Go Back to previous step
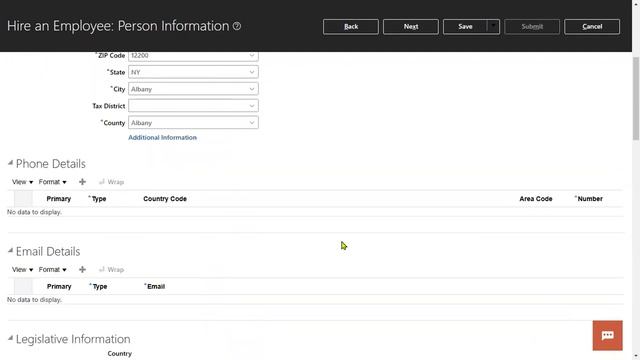The width and height of the screenshot is (640, 360). coord(351,27)
